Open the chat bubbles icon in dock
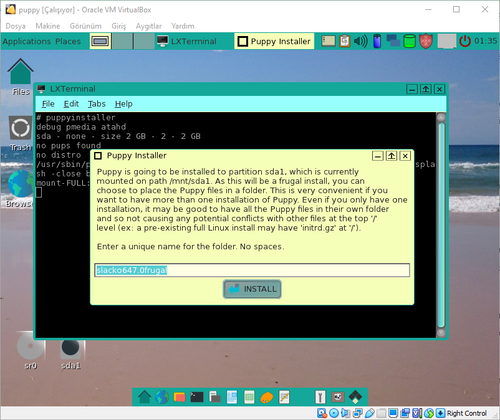This screenshot has height=420, width=500. click(x=179, y=397)
